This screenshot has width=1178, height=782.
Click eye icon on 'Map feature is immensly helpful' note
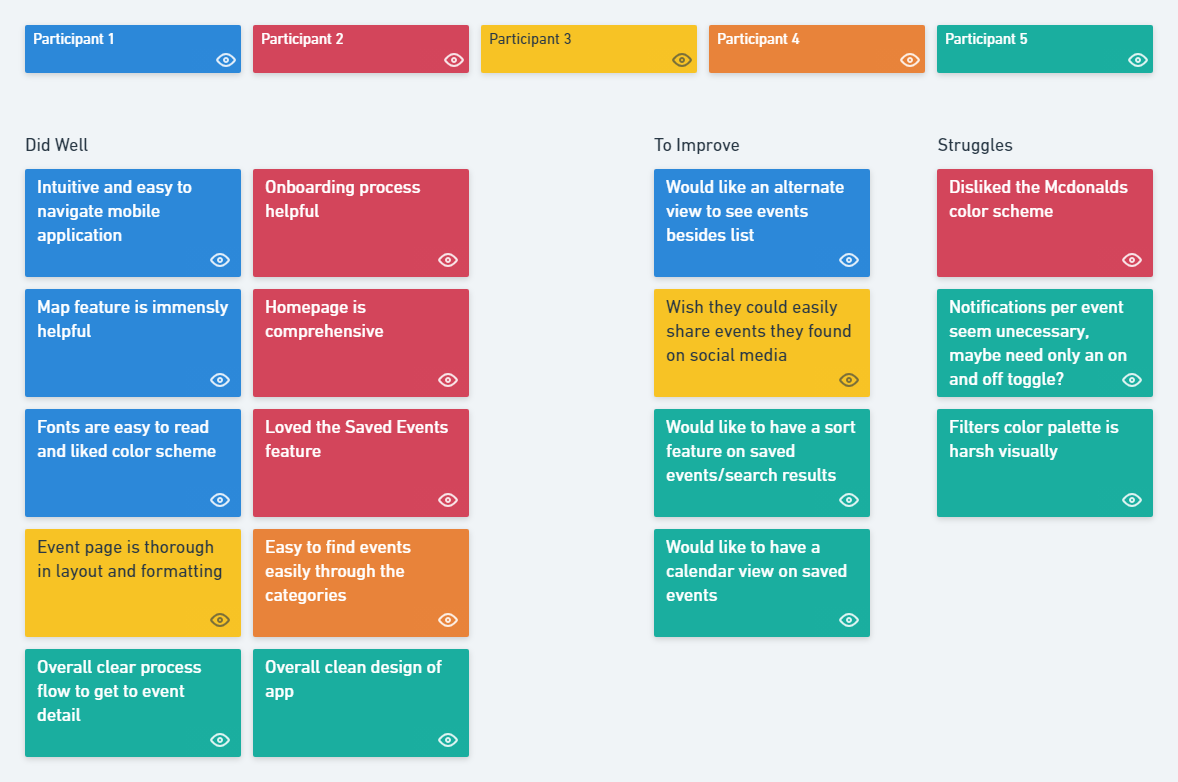point(220,380)
